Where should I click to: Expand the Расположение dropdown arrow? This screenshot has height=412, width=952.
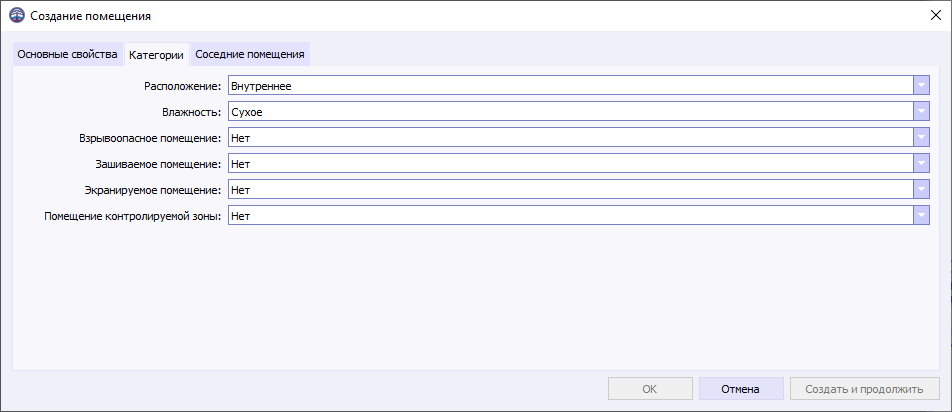click(921, 86)
